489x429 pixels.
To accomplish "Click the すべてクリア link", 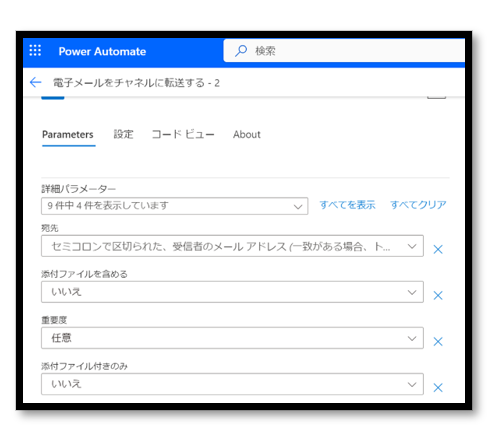I will pyautogui.click(x=418, y=205).
